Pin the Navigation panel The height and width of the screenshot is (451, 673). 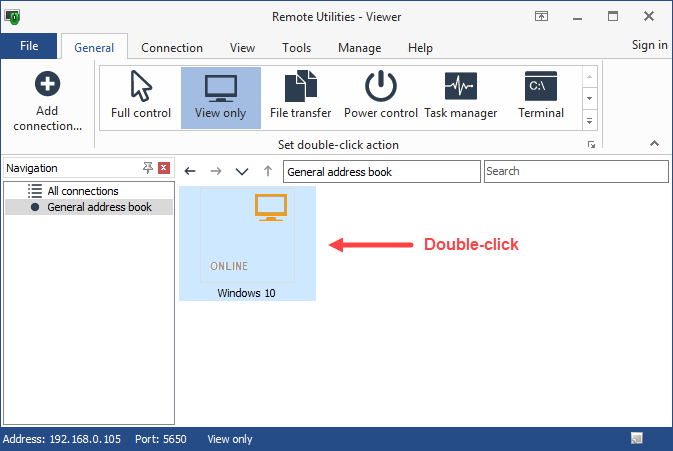(148, 168)
